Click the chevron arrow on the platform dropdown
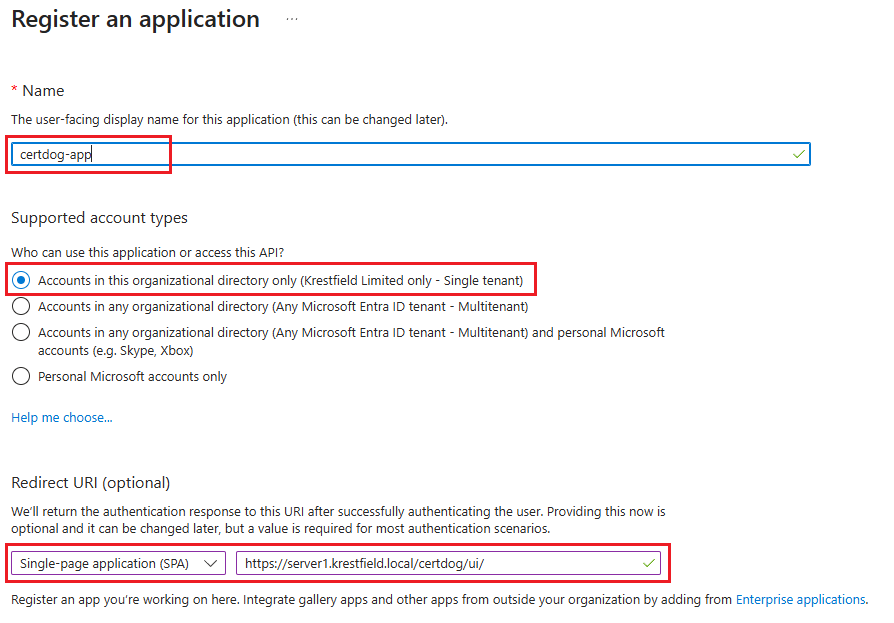This screenshot has width=894, height=623. (210, 563)
